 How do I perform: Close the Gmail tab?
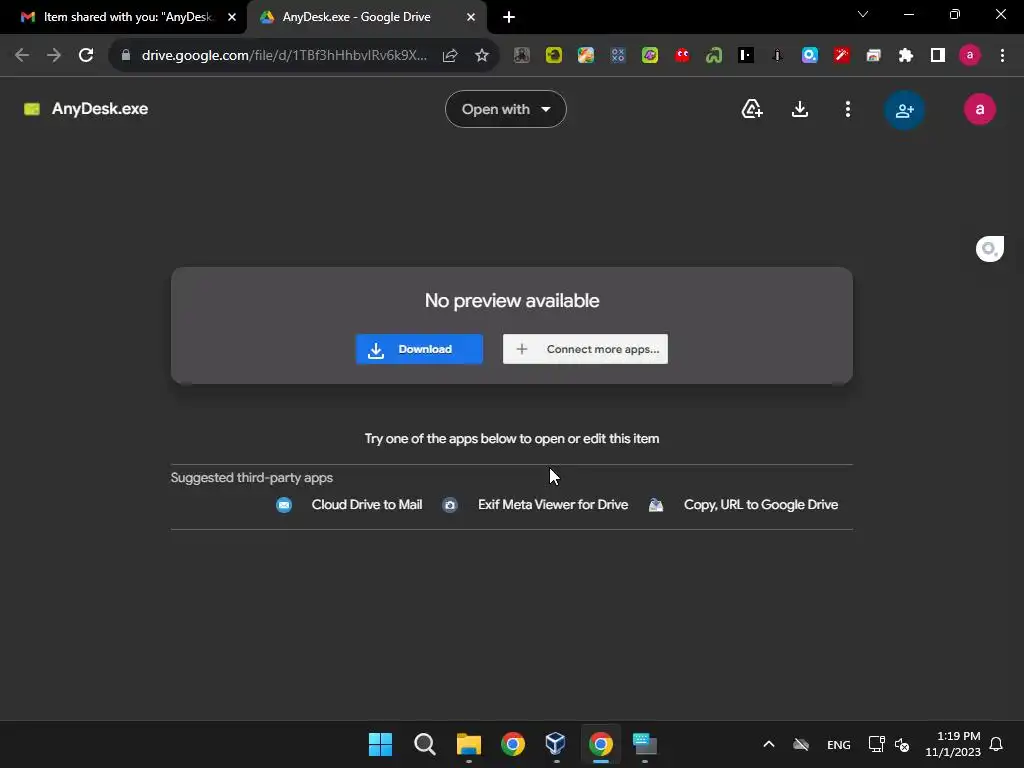(x=232, y=17)
